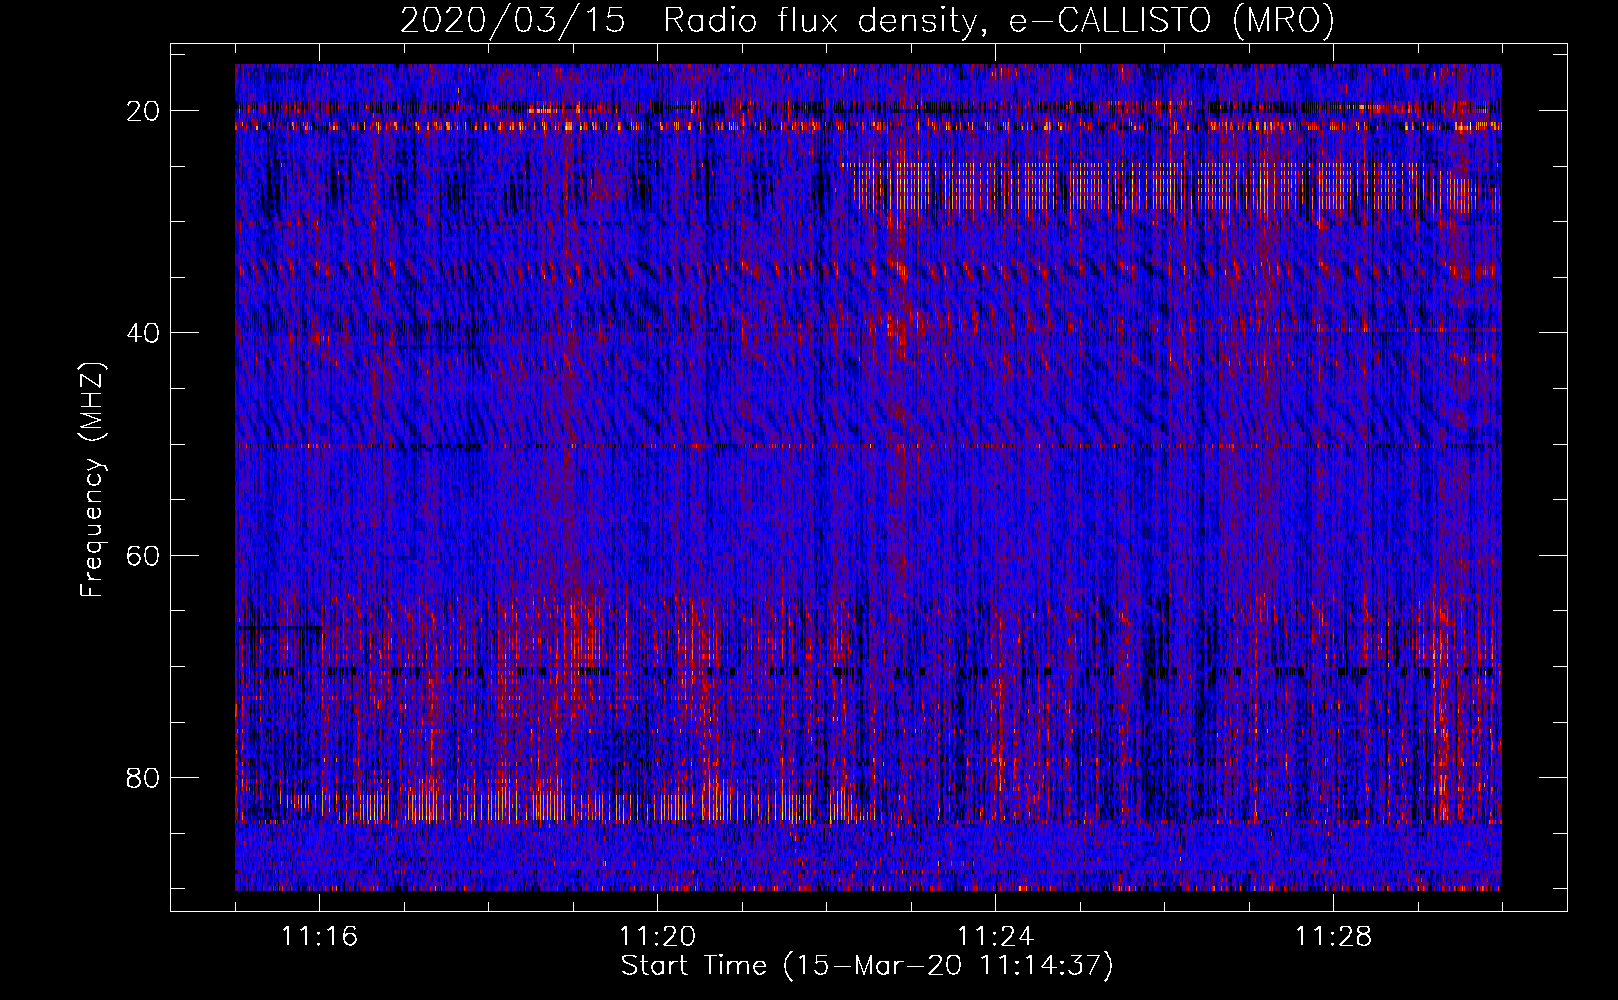1618x1000 pixels.
Task: Click the "Start Time (15-Mar-20 11:14:37)" label
Action: point(867,966)
